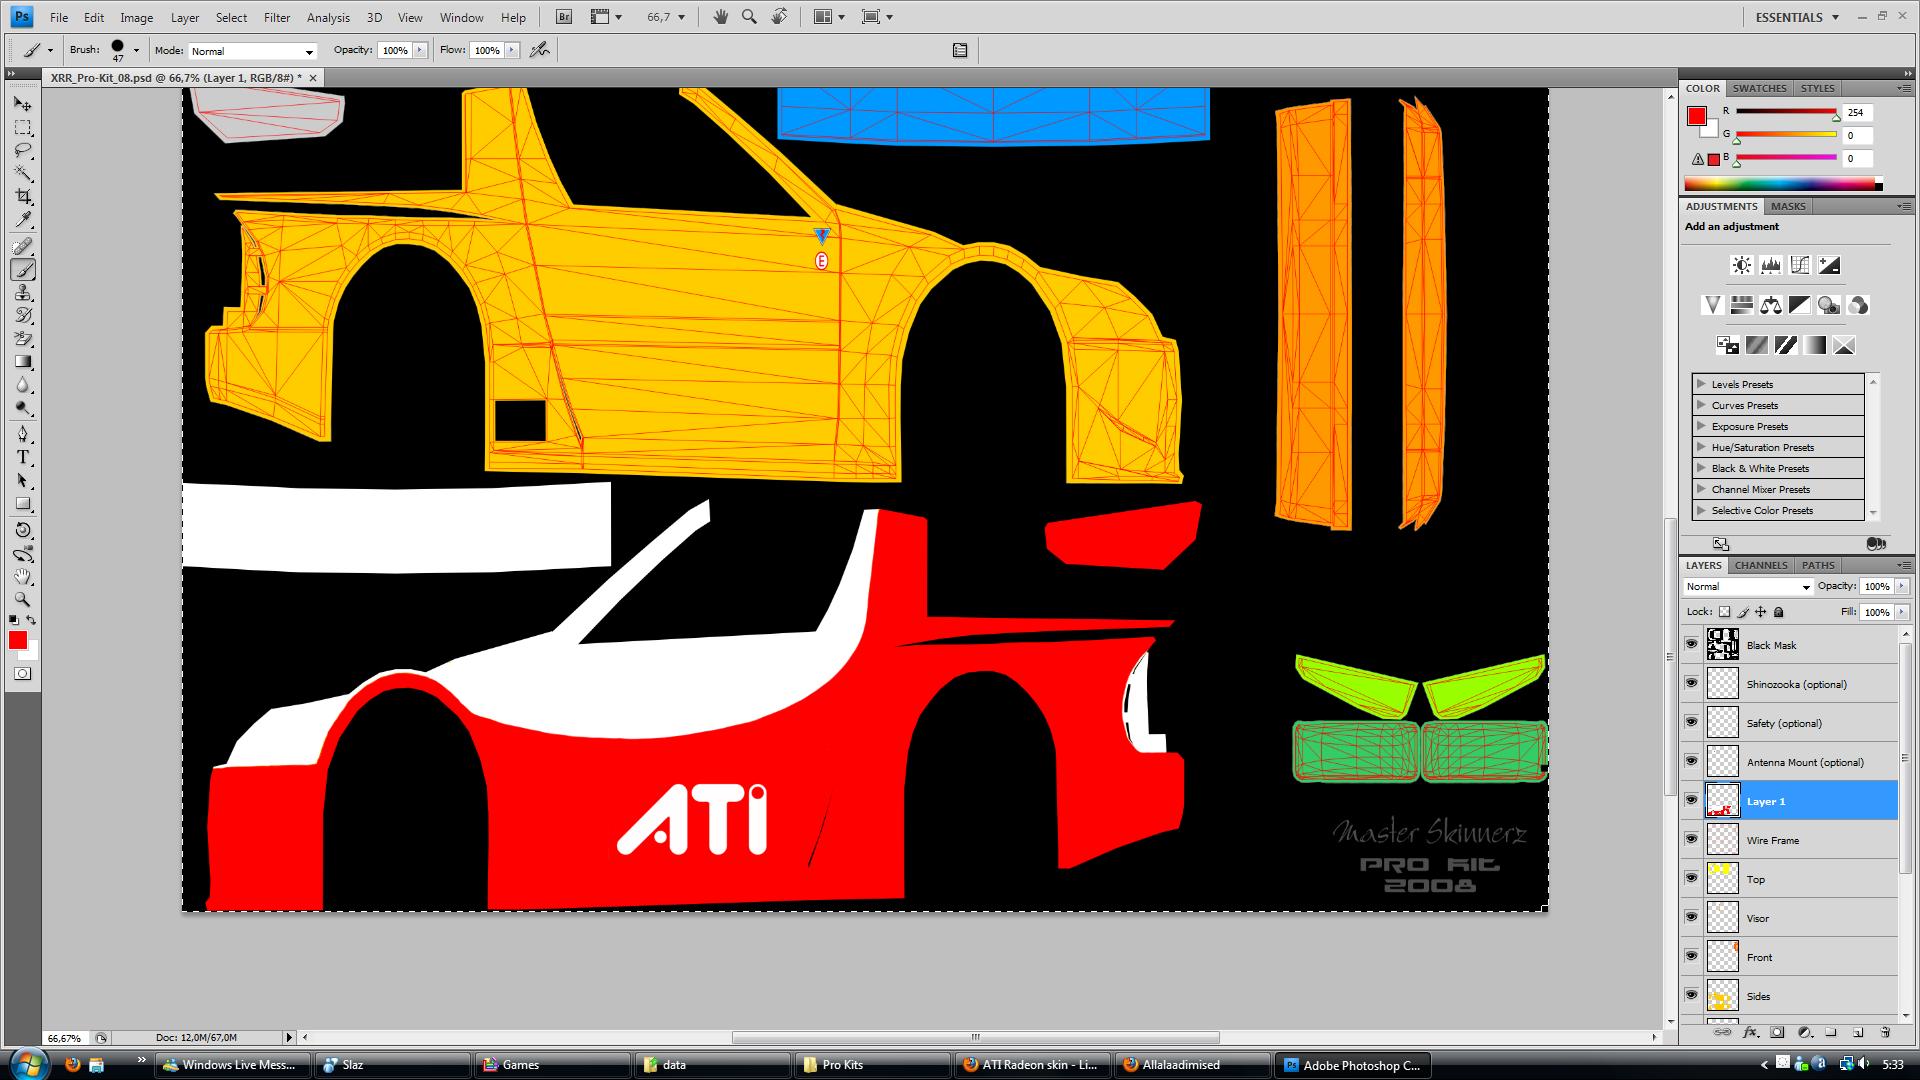The image size is (1920, 1080).
Task: Select the Crop tool
Action: (23, 197)
